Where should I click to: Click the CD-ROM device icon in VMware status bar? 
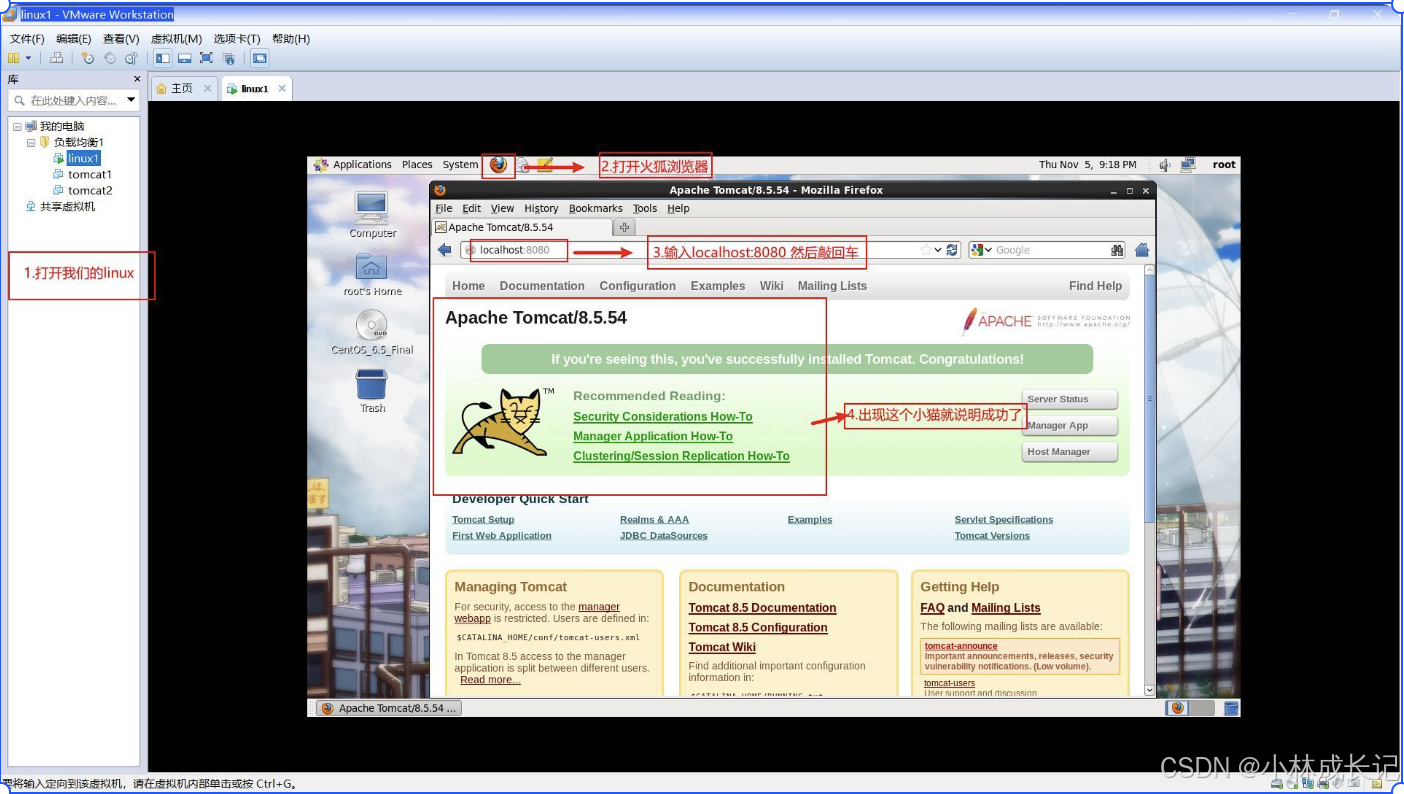pos(1292,783)
